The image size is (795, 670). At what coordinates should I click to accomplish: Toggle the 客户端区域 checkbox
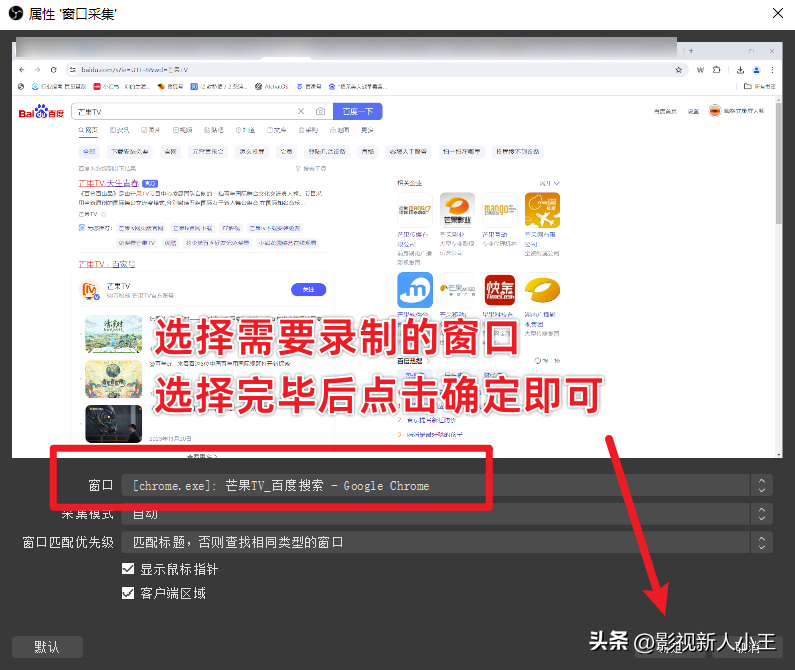click(128, 593)
